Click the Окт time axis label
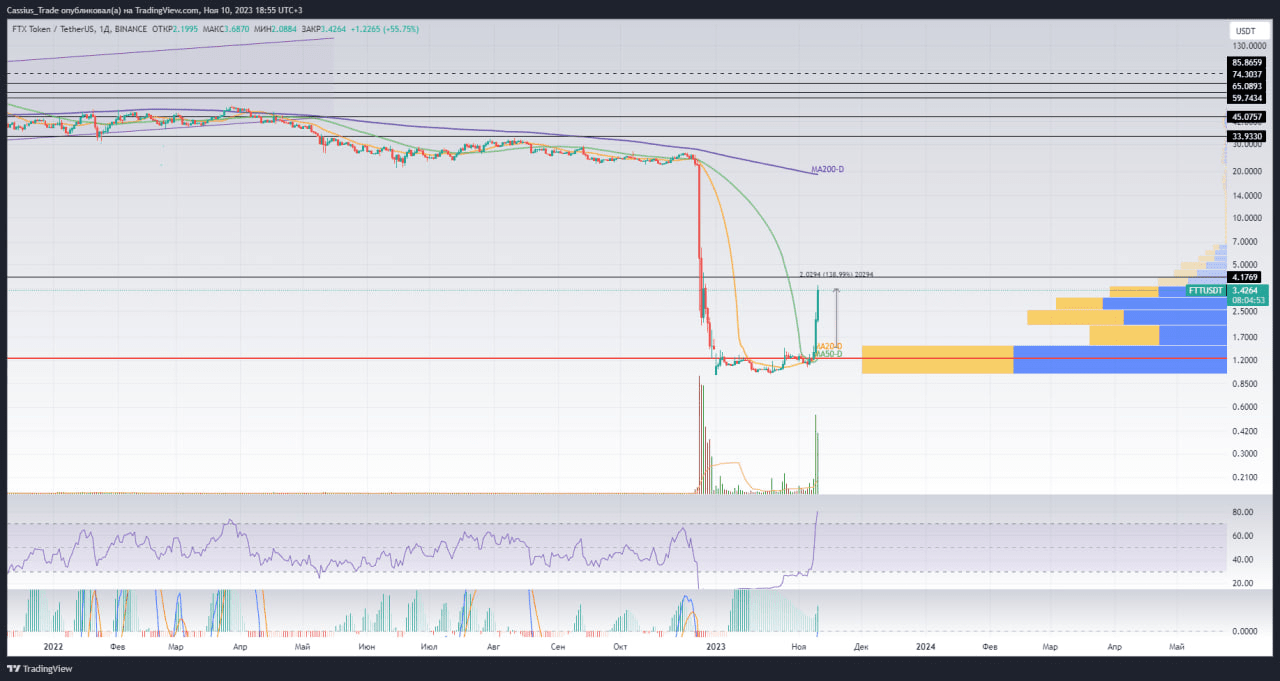This screenshot has width=1280, height=681. (x=620, y=647)
